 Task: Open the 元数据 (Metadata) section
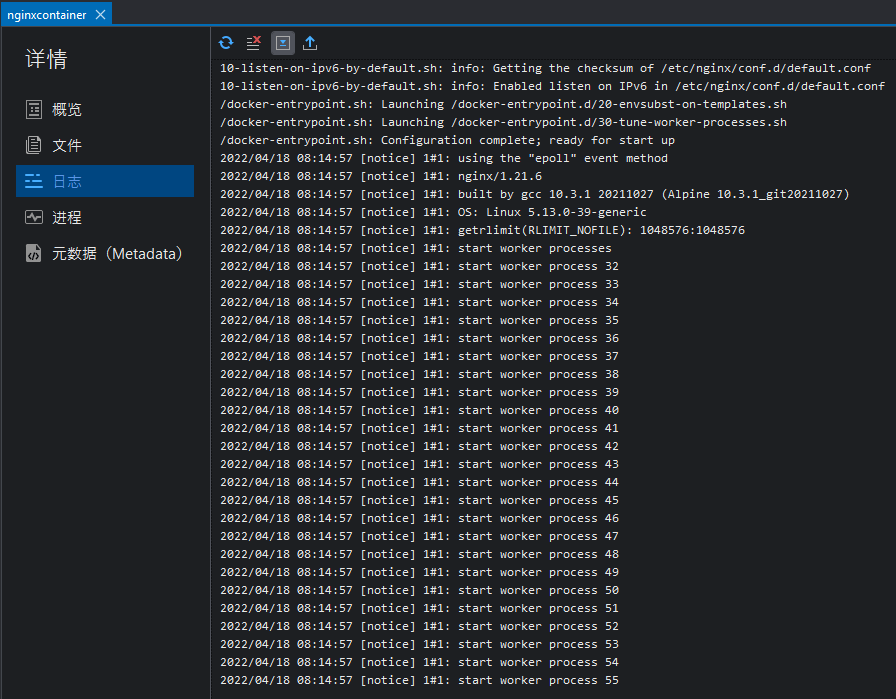tap(105, 253)
